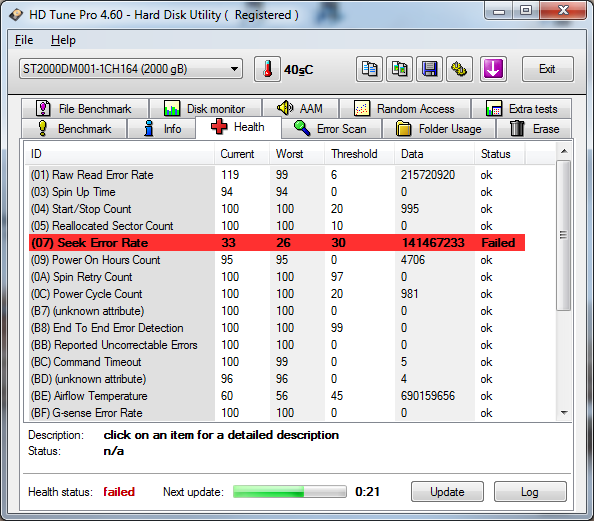Switch to the Disk monitor tab
Viewport: 594px width, 521px height.
(x=205, y=109)
